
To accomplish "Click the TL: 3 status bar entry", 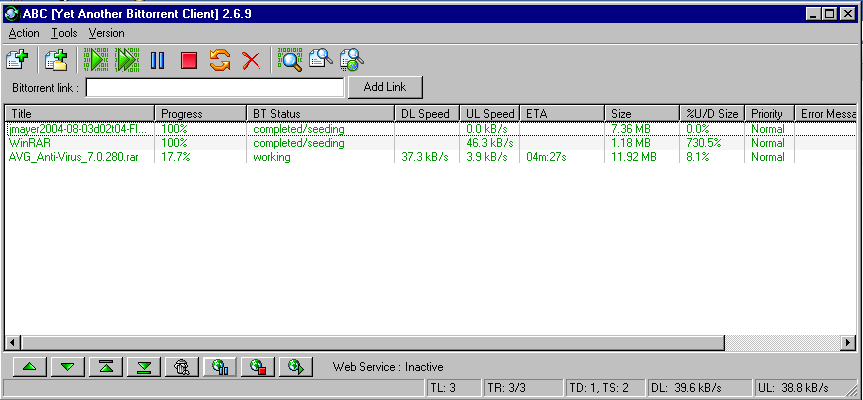I will click(454, 387).
